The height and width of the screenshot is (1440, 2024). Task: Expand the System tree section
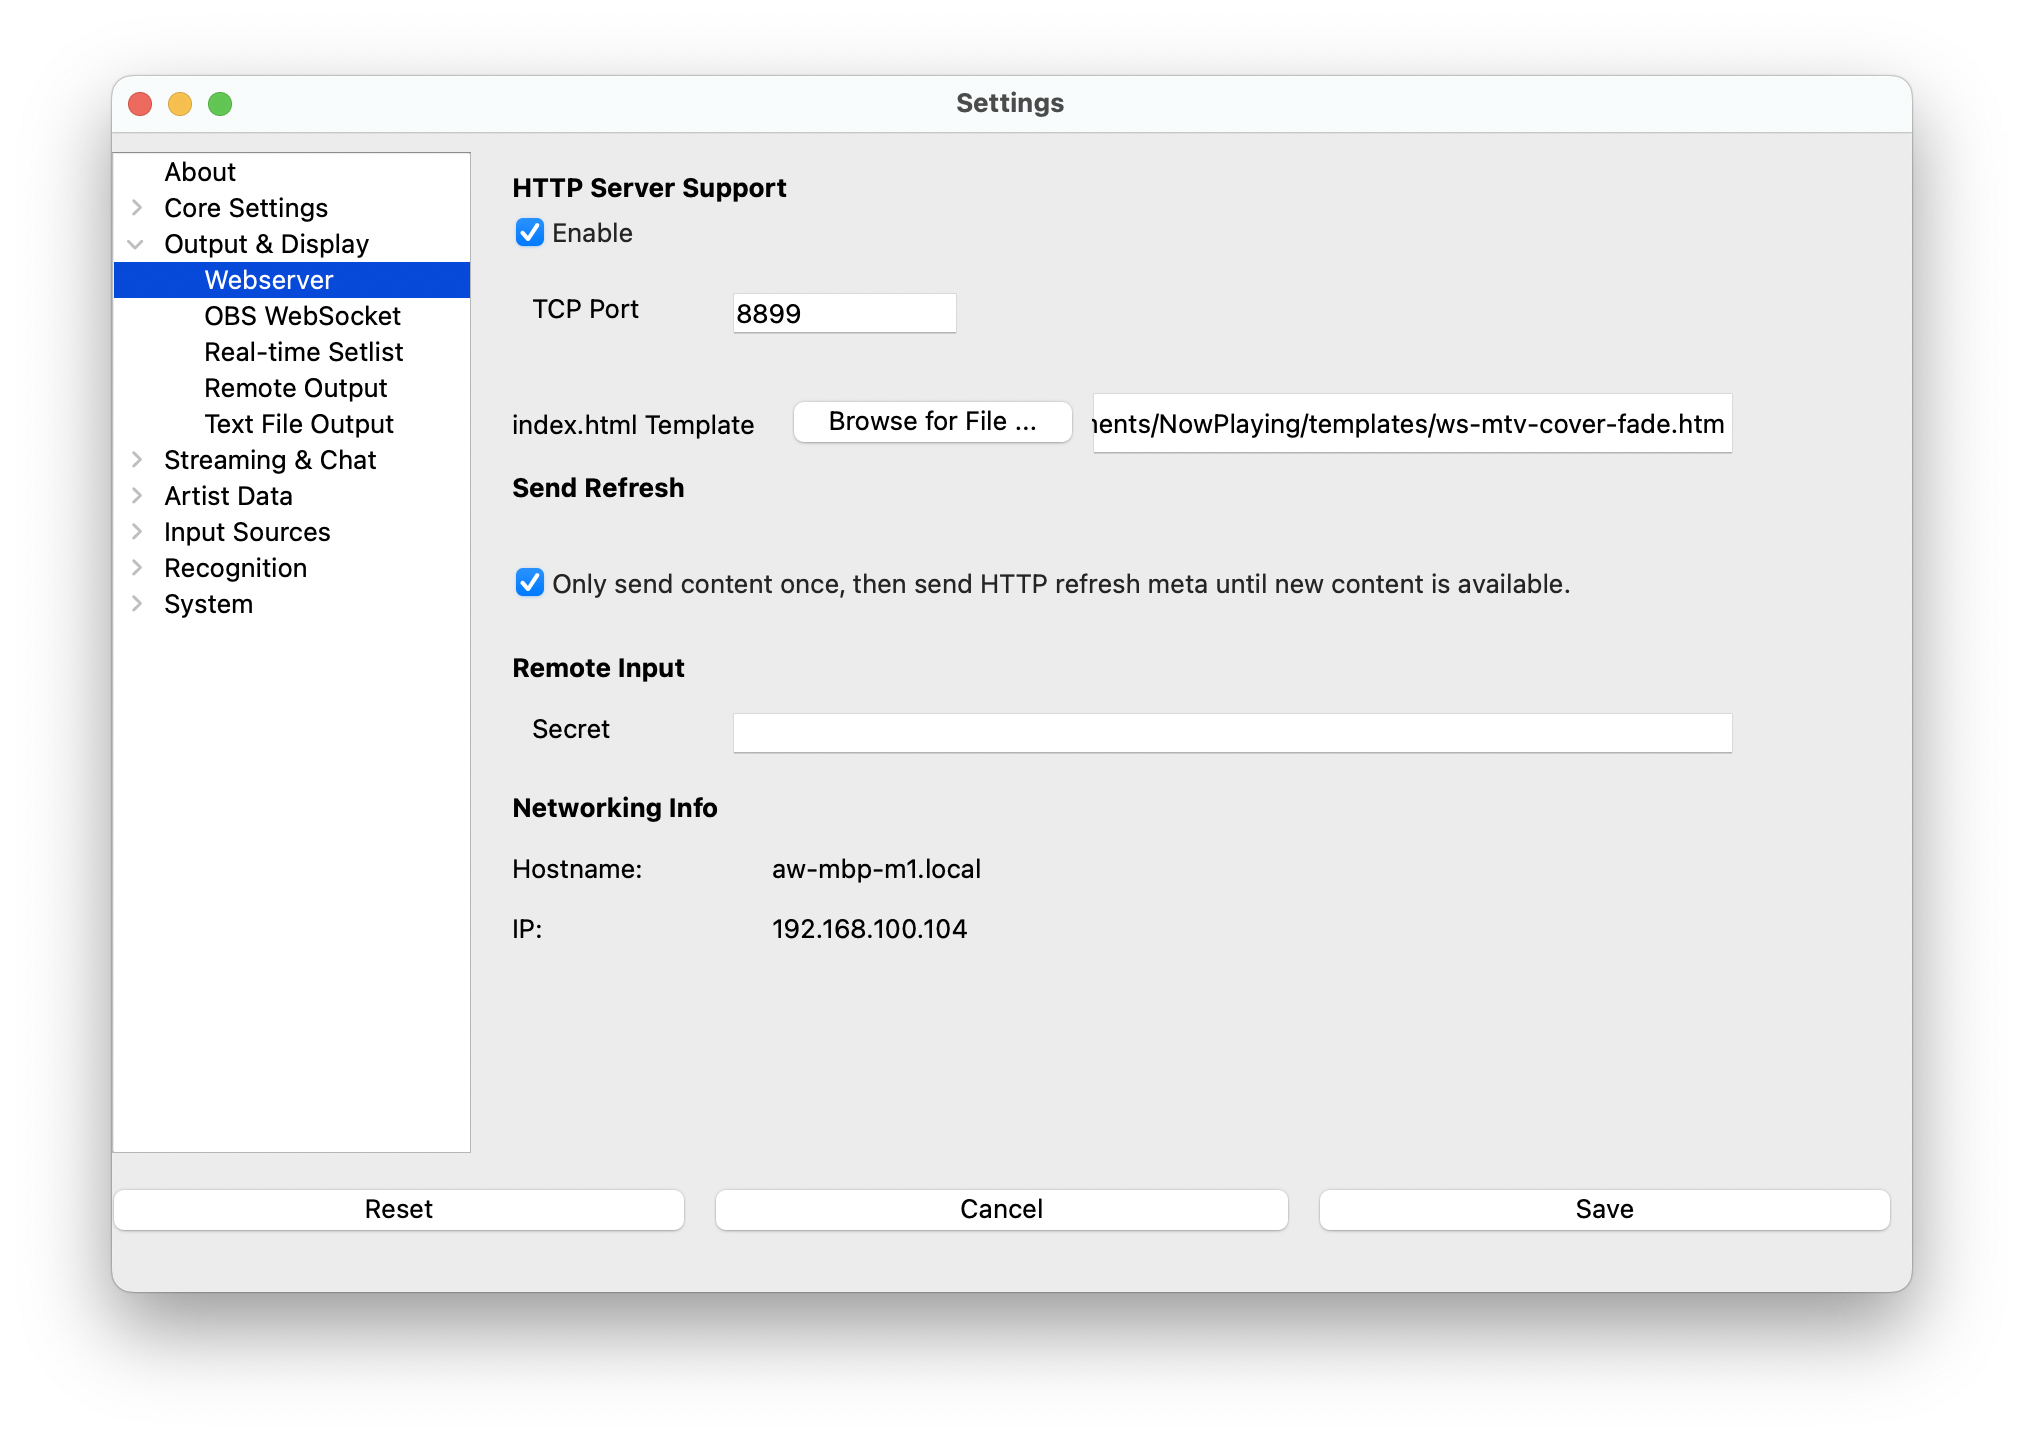pos(137,604)
